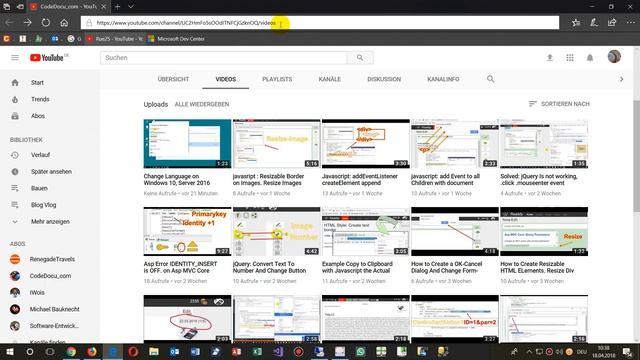Open the Rue25 - YouTube bookmark
The image size is (640, 360).
[115, 39]
